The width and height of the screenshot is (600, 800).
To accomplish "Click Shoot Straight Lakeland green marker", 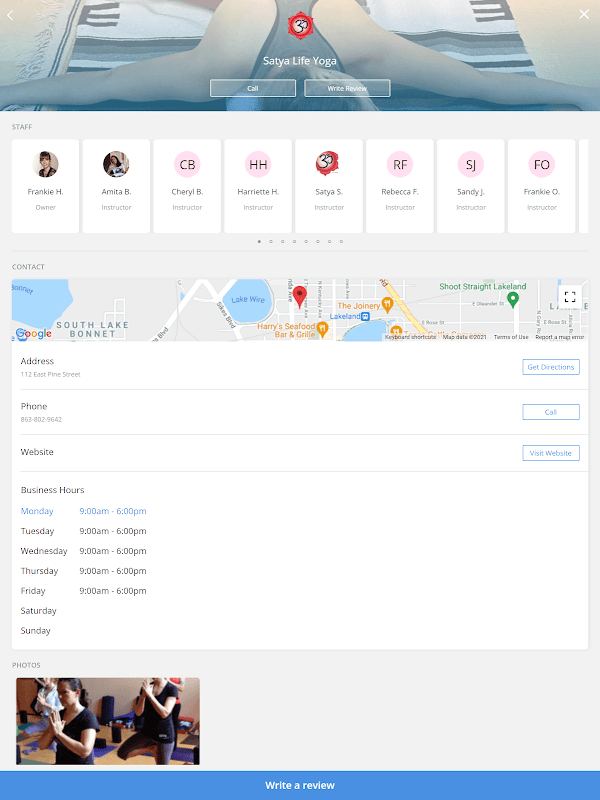I will [513, 299].
